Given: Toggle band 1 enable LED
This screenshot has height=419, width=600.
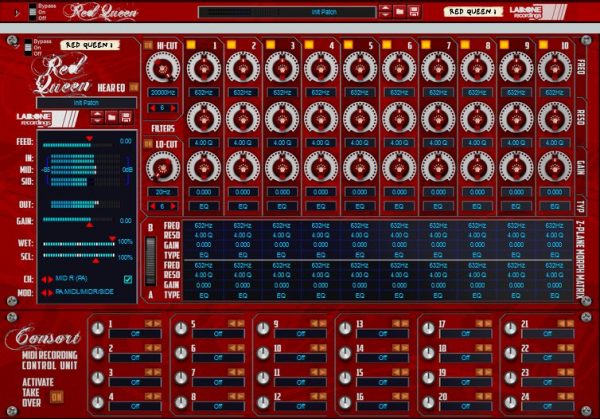Looking at the screenshot, I should point(190,46).
